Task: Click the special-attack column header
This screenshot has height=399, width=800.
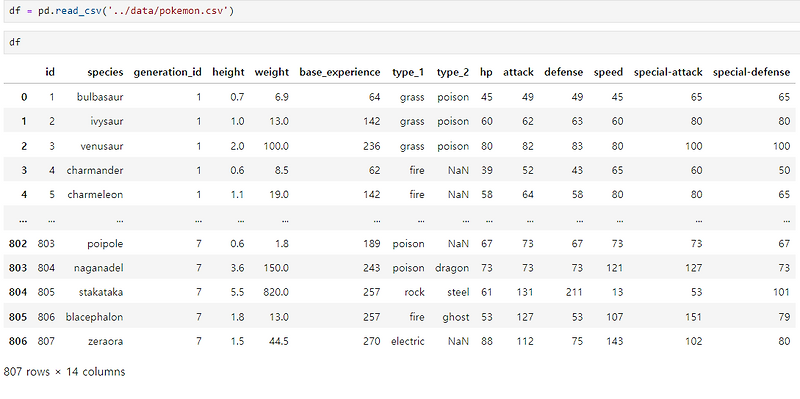Action: [668, 72]
